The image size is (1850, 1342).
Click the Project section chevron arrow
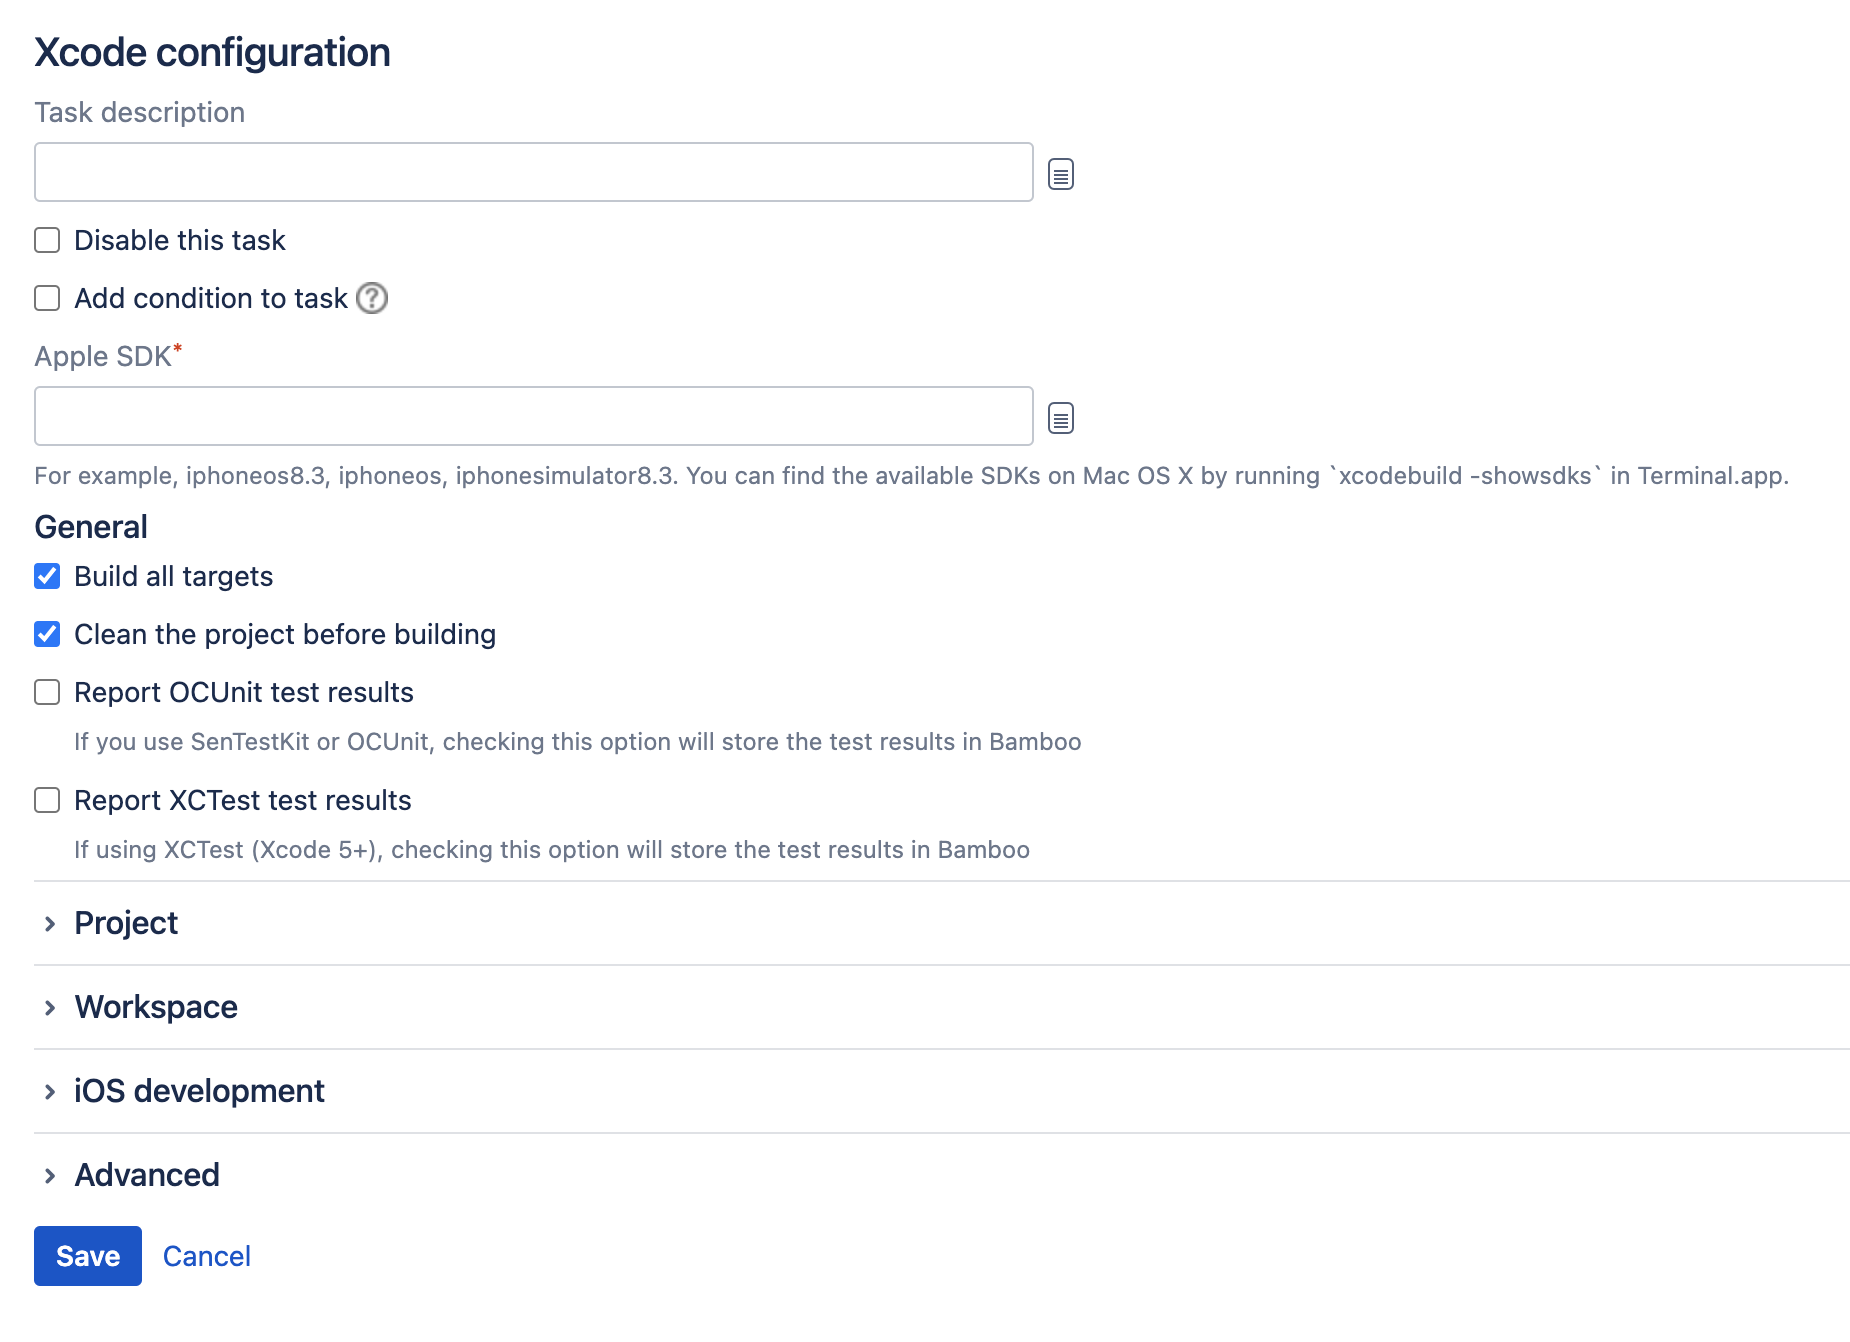50,923
